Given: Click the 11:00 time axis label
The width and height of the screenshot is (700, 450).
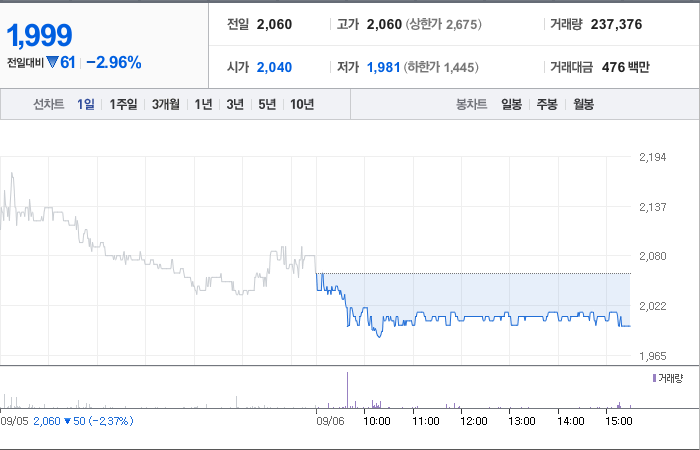Looking at the screenshot, I should [425, 421].
